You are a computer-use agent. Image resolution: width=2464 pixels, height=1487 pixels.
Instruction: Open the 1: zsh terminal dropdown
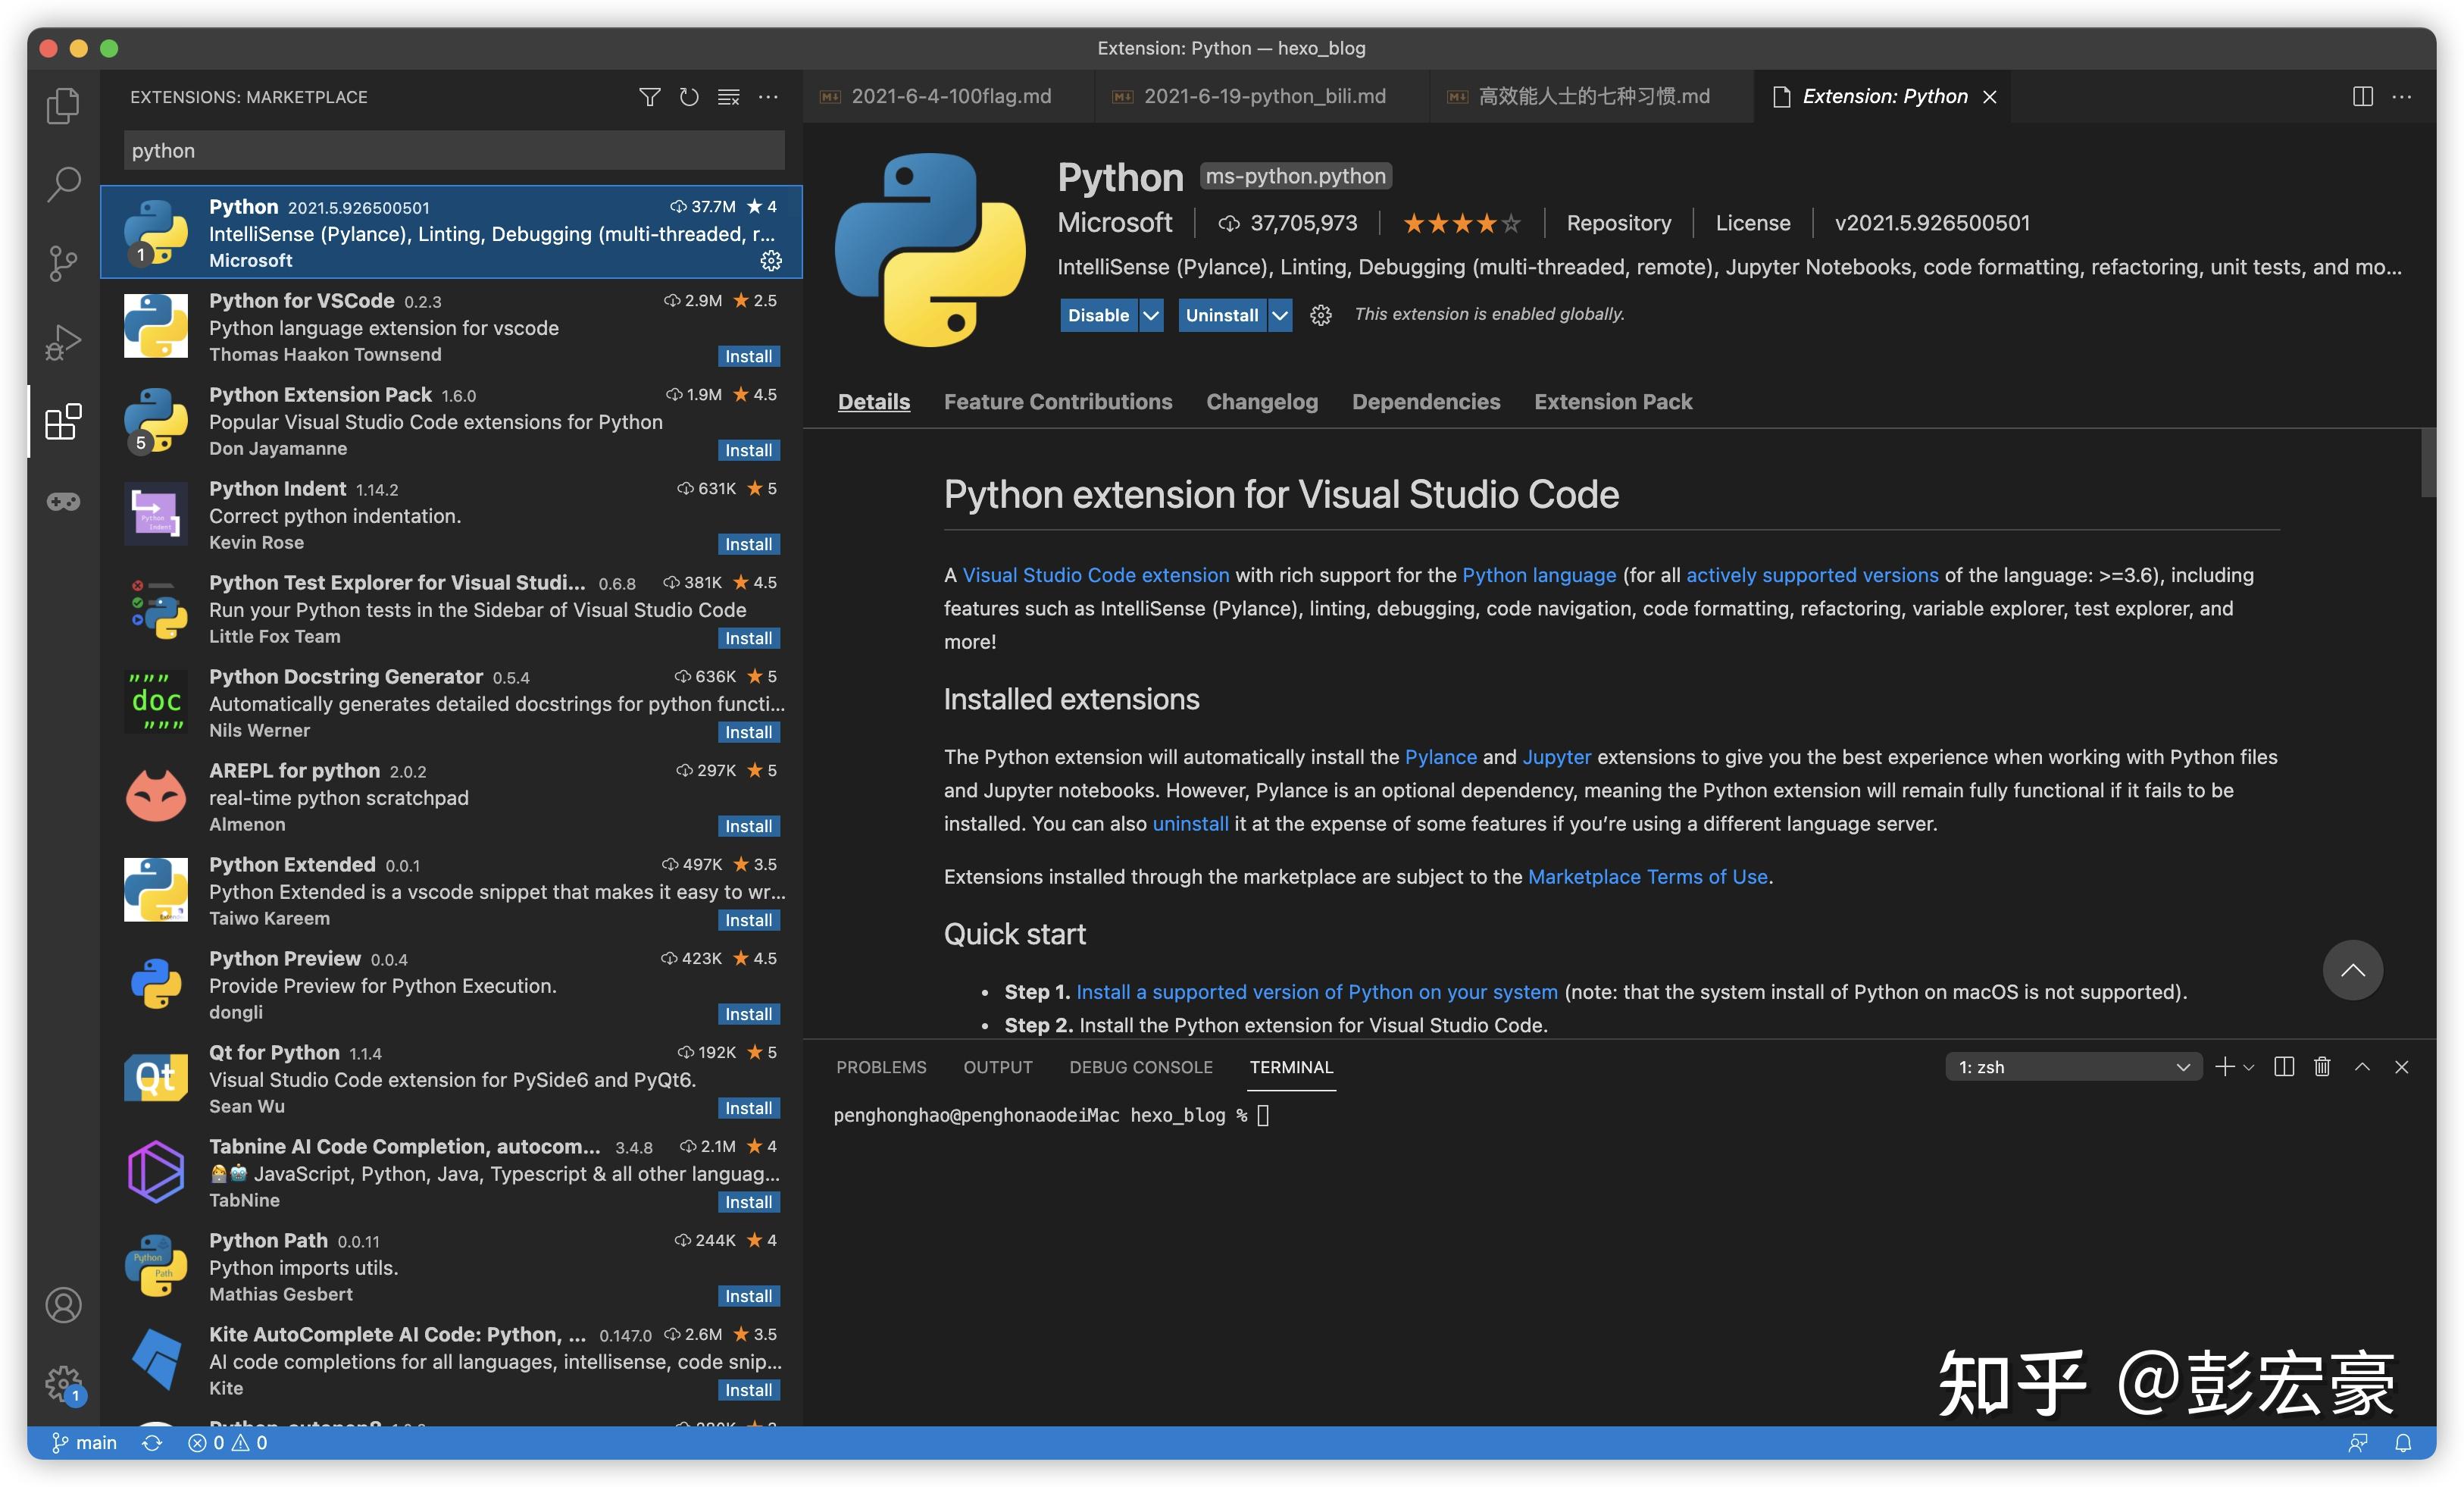[2073, 1066]
